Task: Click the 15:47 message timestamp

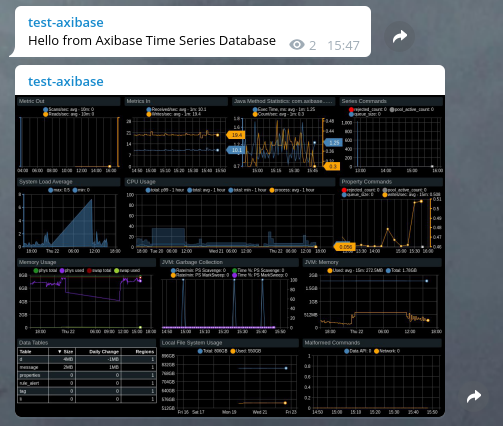Action: pos(343,45)
